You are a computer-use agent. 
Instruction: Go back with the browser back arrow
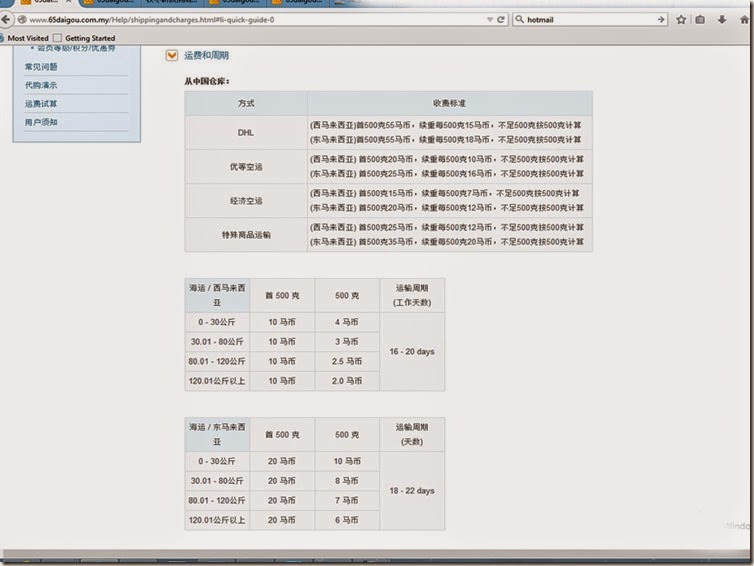coord(5,20)
